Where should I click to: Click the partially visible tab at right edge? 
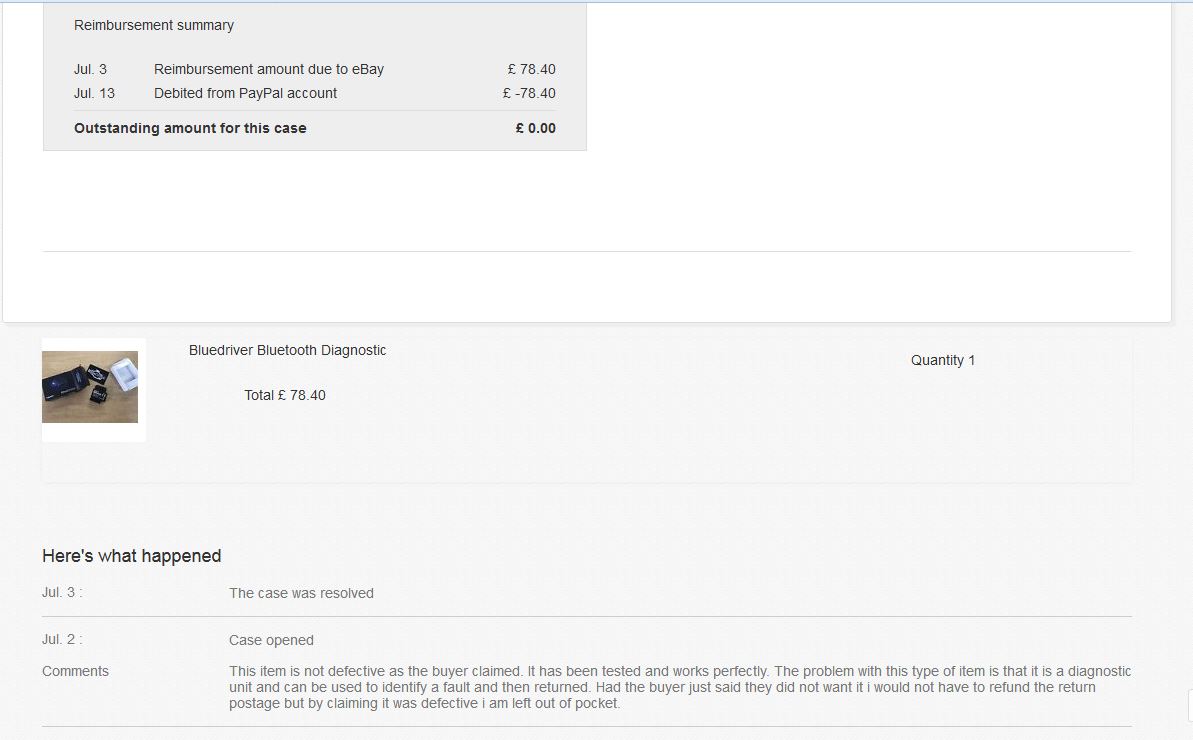[1189, 704]
